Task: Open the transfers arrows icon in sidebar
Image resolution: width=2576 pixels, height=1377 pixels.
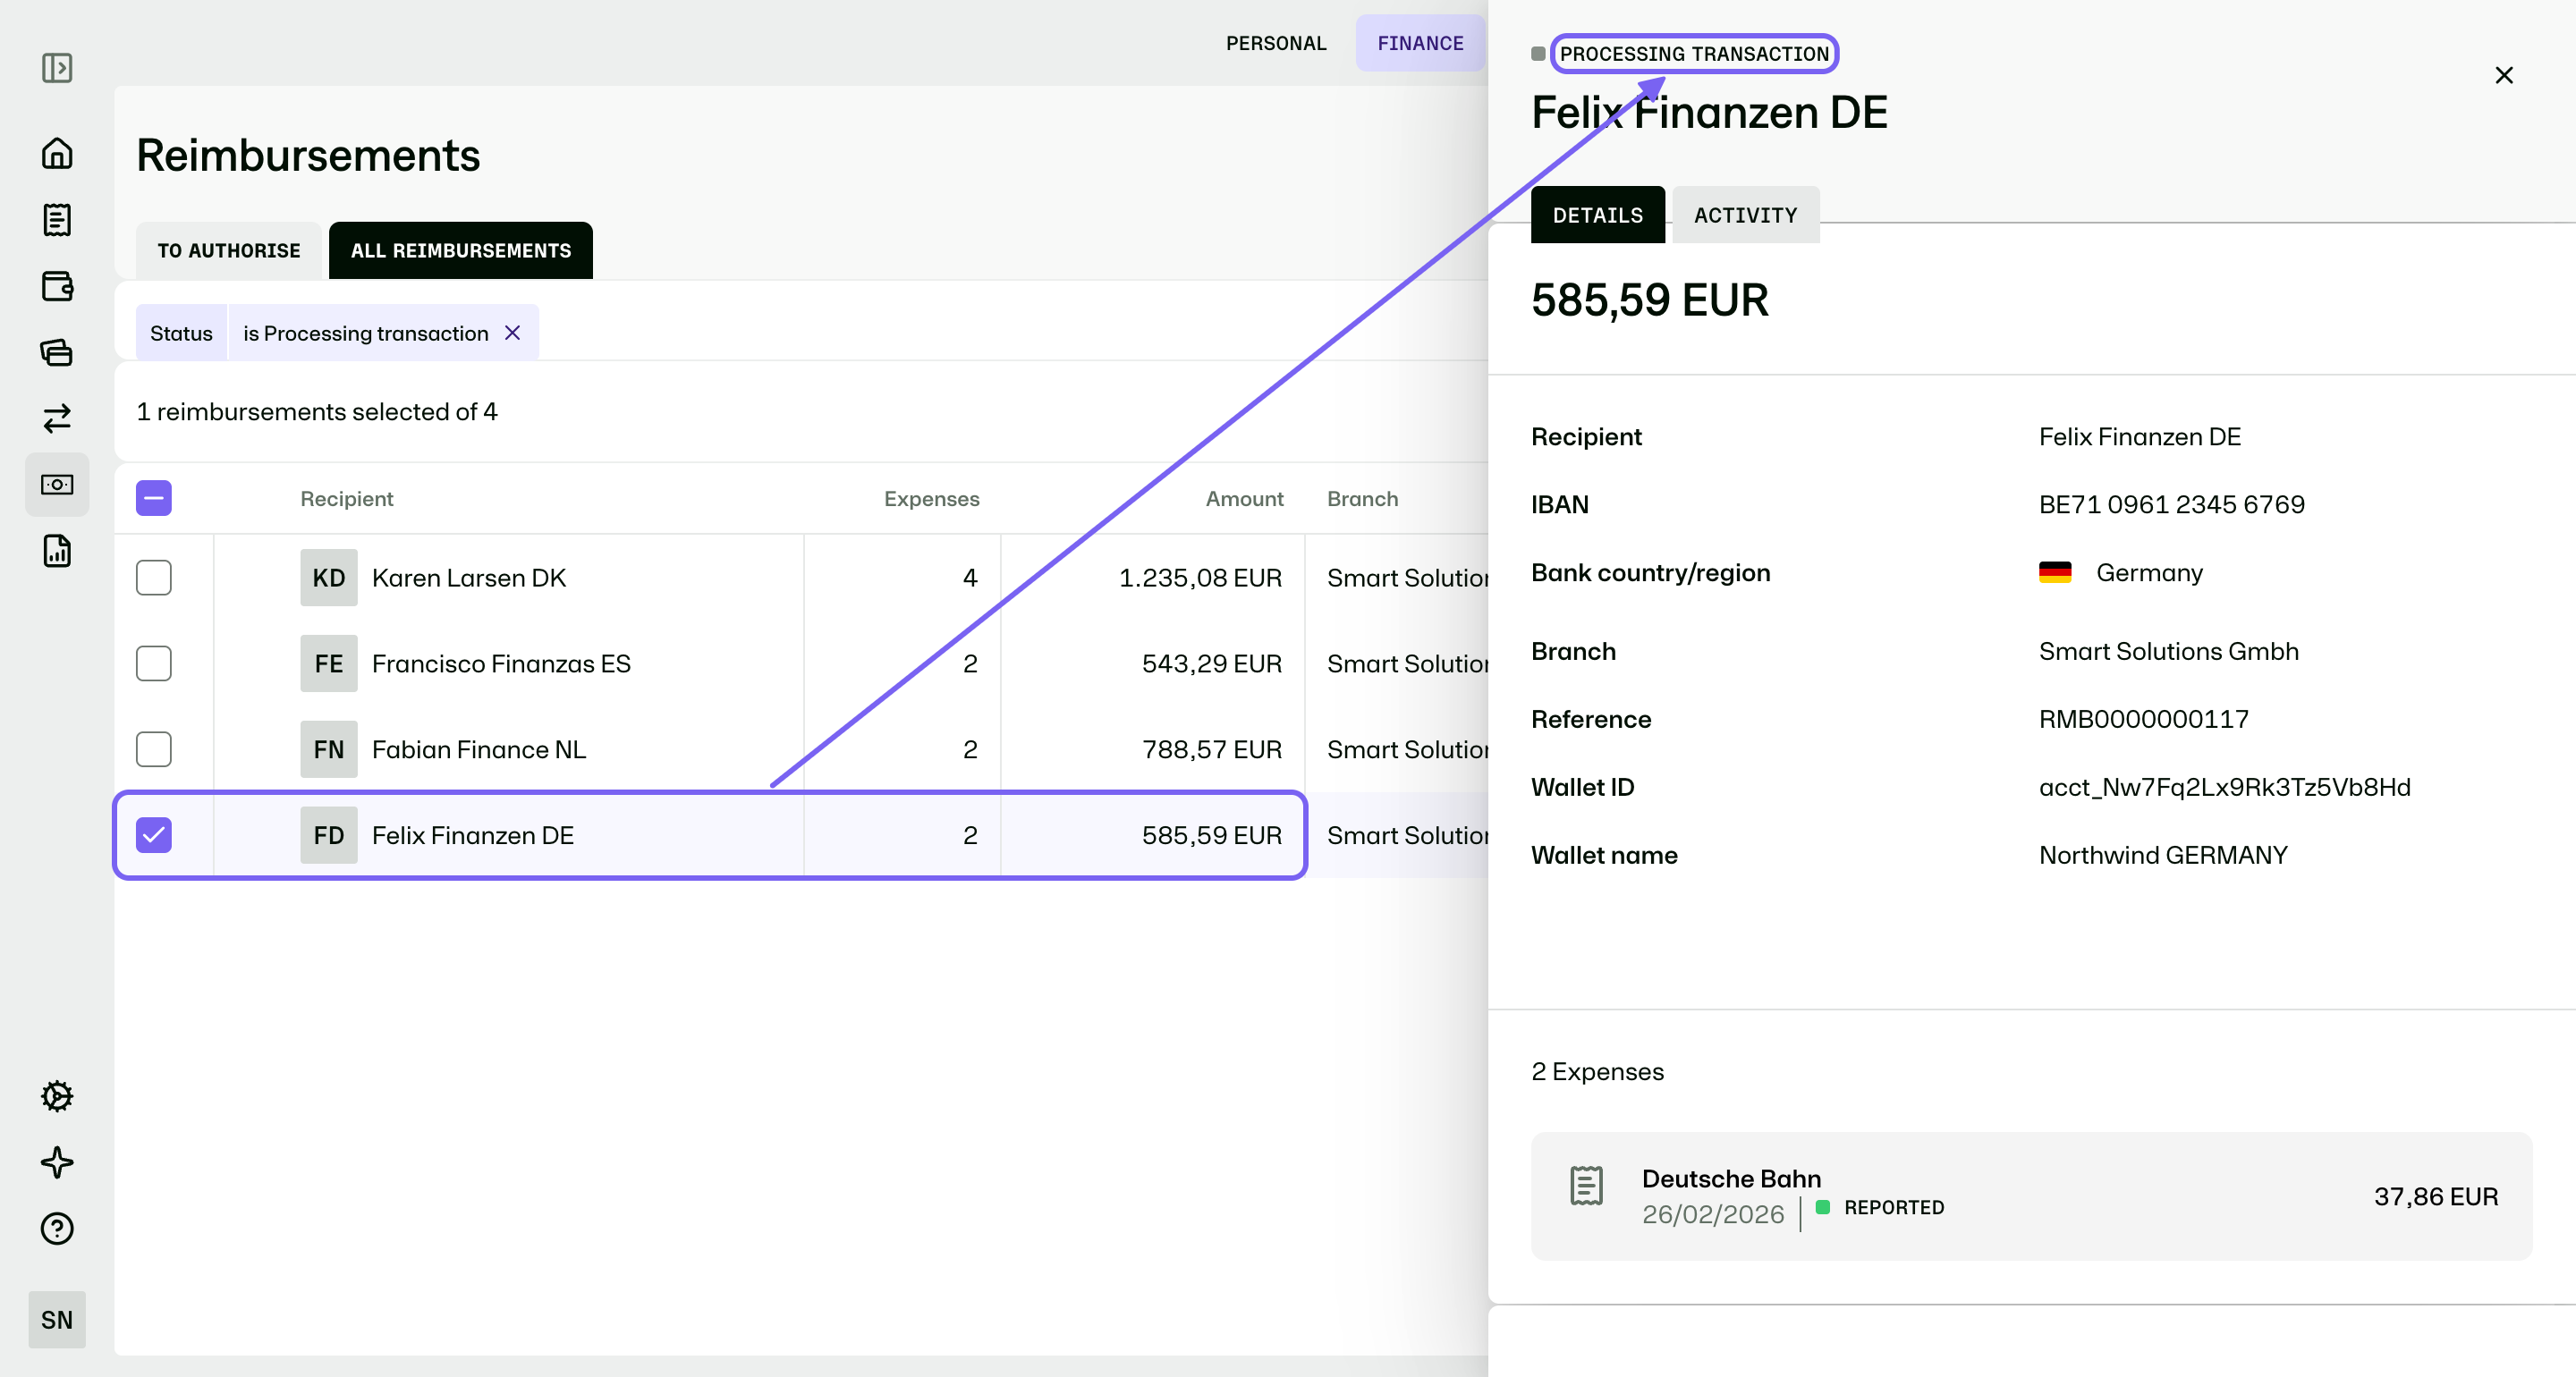Action: 57,418
